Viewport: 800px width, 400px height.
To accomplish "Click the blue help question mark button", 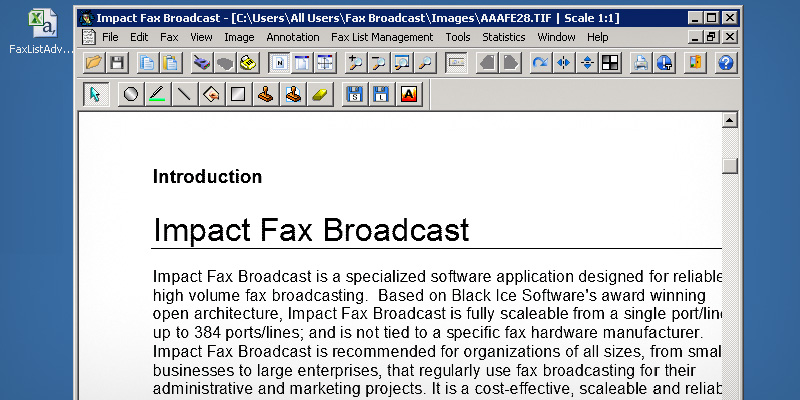I will click(x=726, y=62).
